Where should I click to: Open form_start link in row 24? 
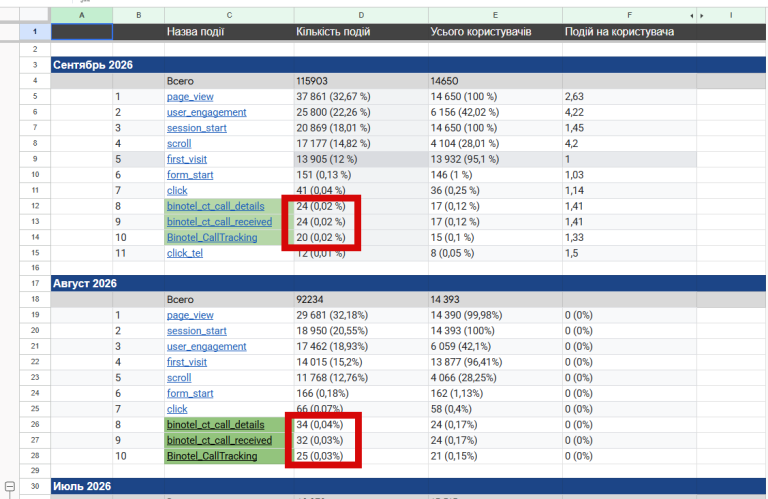coord(190,393)
